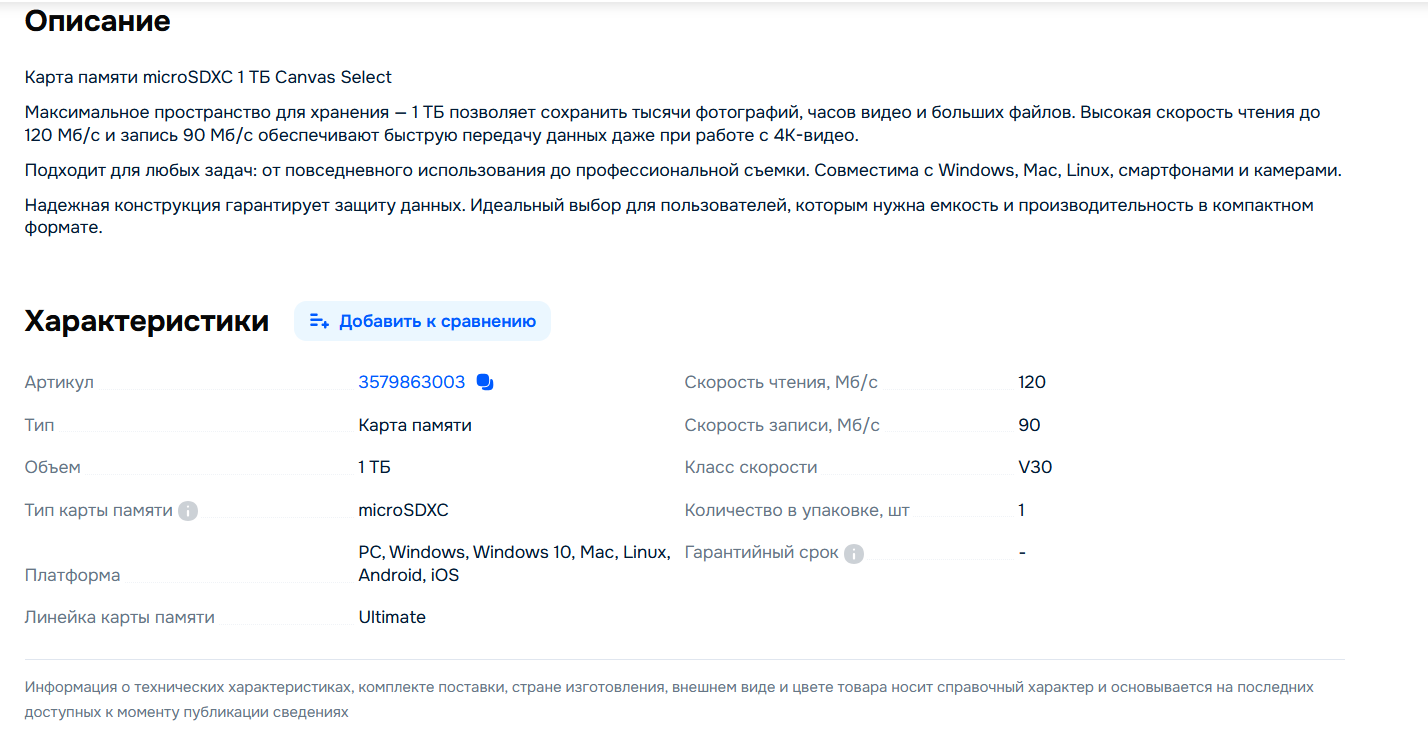This screenshot has width=1428, height=733.
Task: Click the Количество в упаковке label
Action: pyautogui.click(x=797, y=510)
